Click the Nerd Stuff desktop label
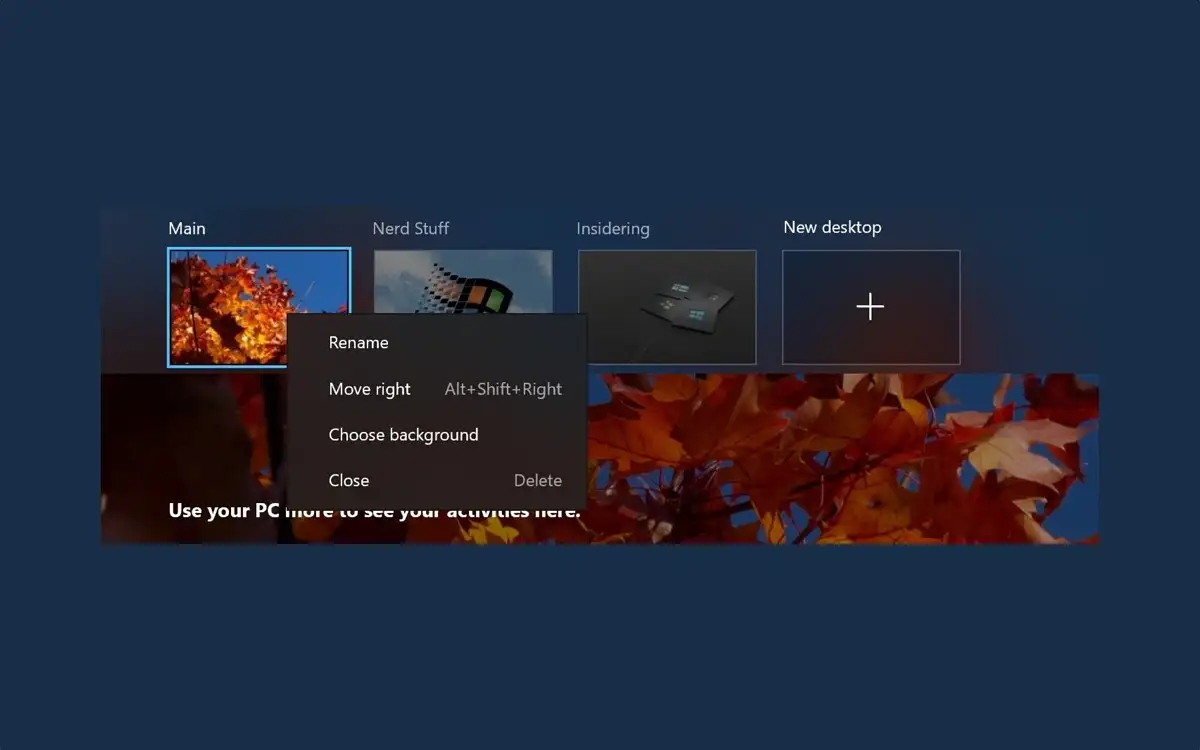1200x750 pixels. point(410,228)
